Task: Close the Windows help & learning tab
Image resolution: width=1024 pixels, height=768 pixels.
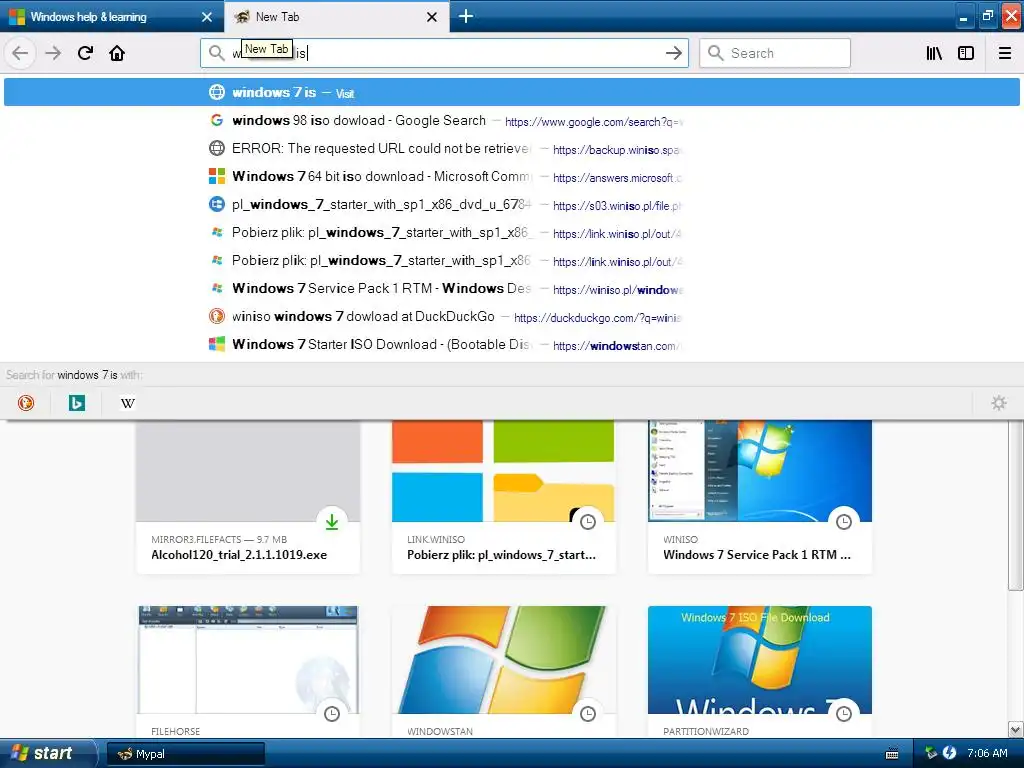Action: (207, 17)
